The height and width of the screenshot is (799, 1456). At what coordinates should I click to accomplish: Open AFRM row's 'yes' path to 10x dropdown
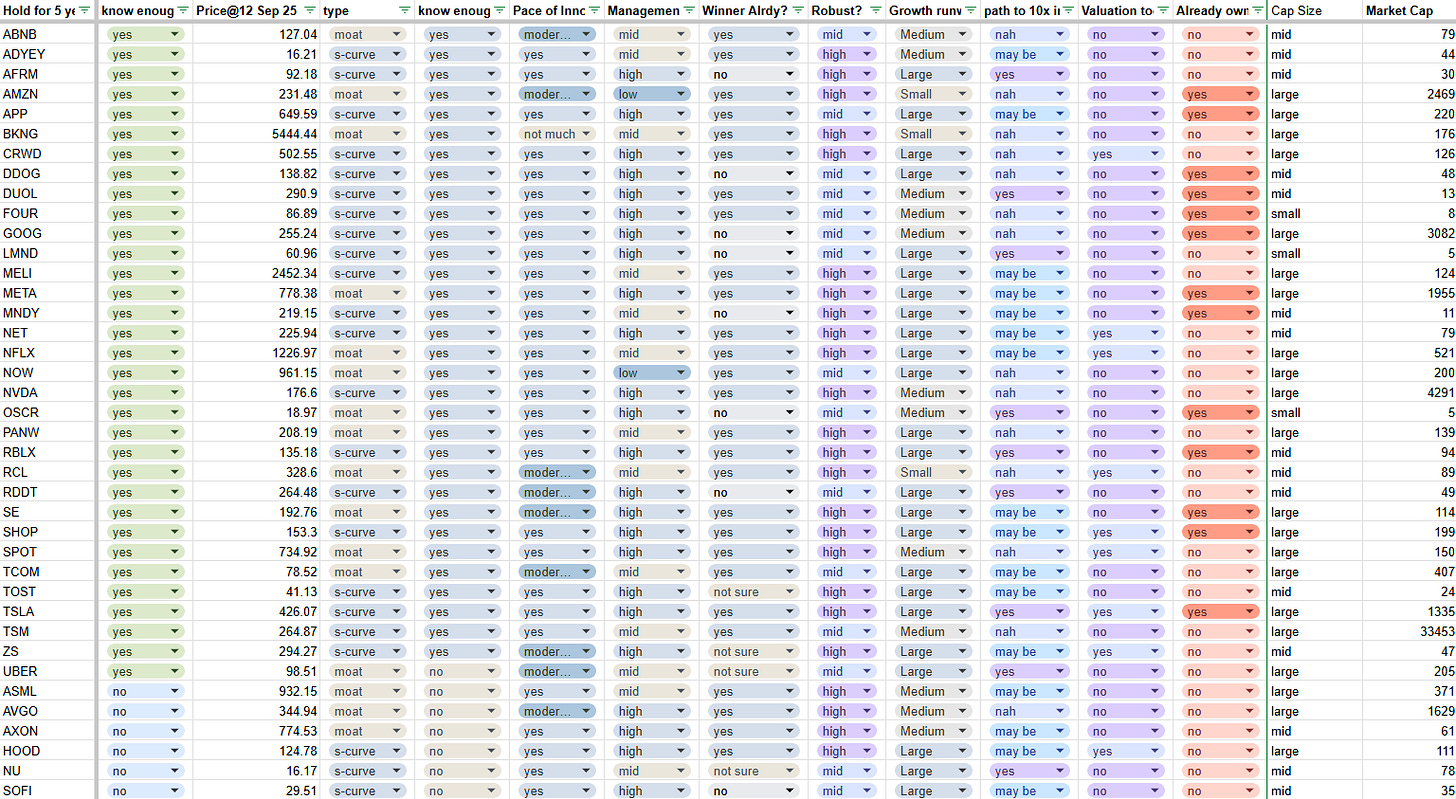1030,74
